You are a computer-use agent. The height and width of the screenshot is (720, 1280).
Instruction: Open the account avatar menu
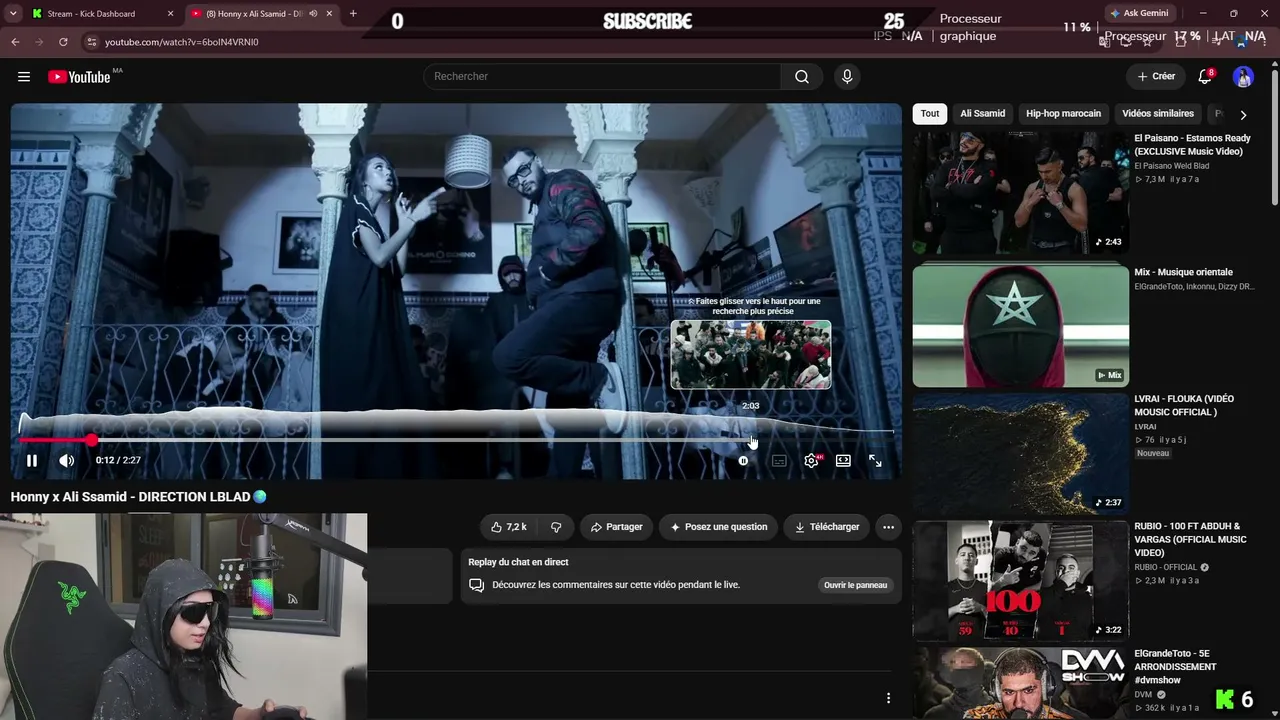point(1243,77)
